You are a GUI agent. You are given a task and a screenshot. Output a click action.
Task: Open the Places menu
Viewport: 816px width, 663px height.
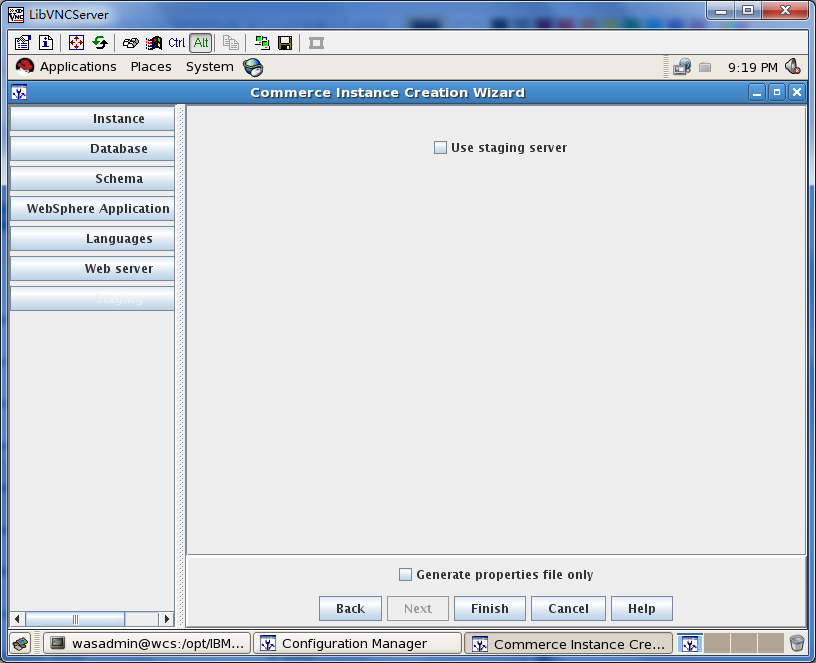pos(151,67)
